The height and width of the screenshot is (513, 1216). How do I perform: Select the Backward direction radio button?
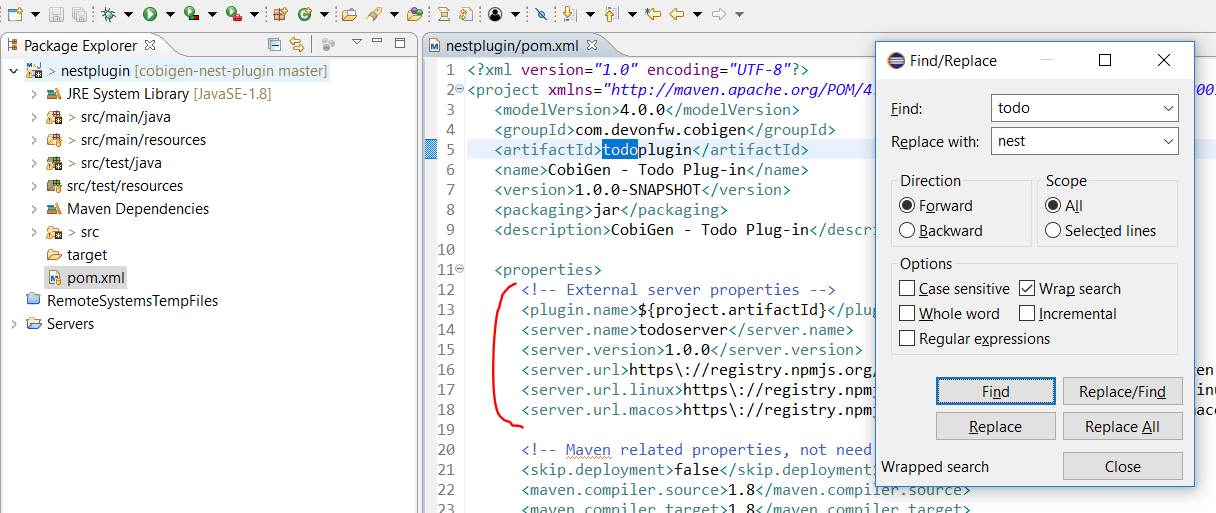pos(907,231)
